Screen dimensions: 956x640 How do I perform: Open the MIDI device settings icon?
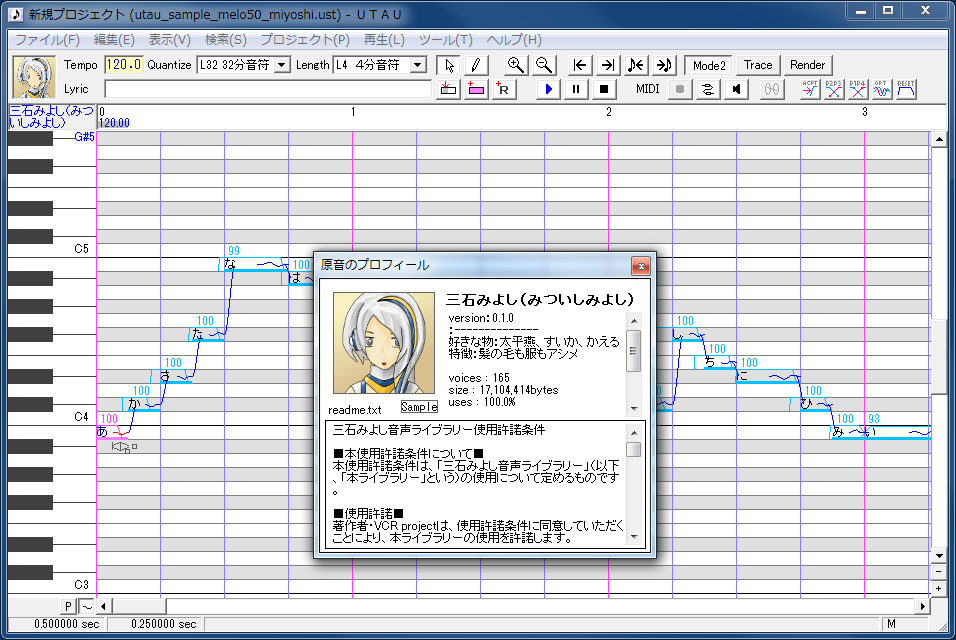click(x=708, y=89)
